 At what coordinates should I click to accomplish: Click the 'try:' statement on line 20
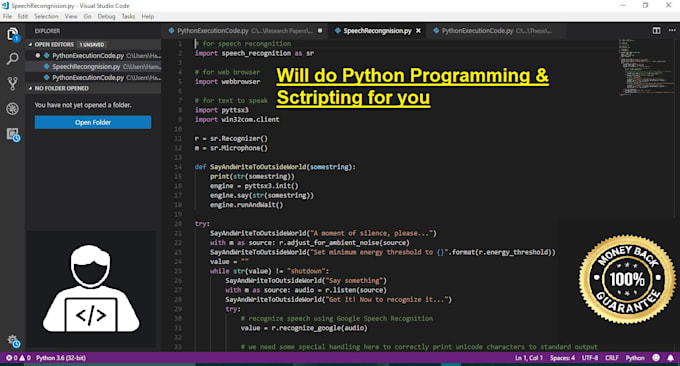[x=202, y=224]
